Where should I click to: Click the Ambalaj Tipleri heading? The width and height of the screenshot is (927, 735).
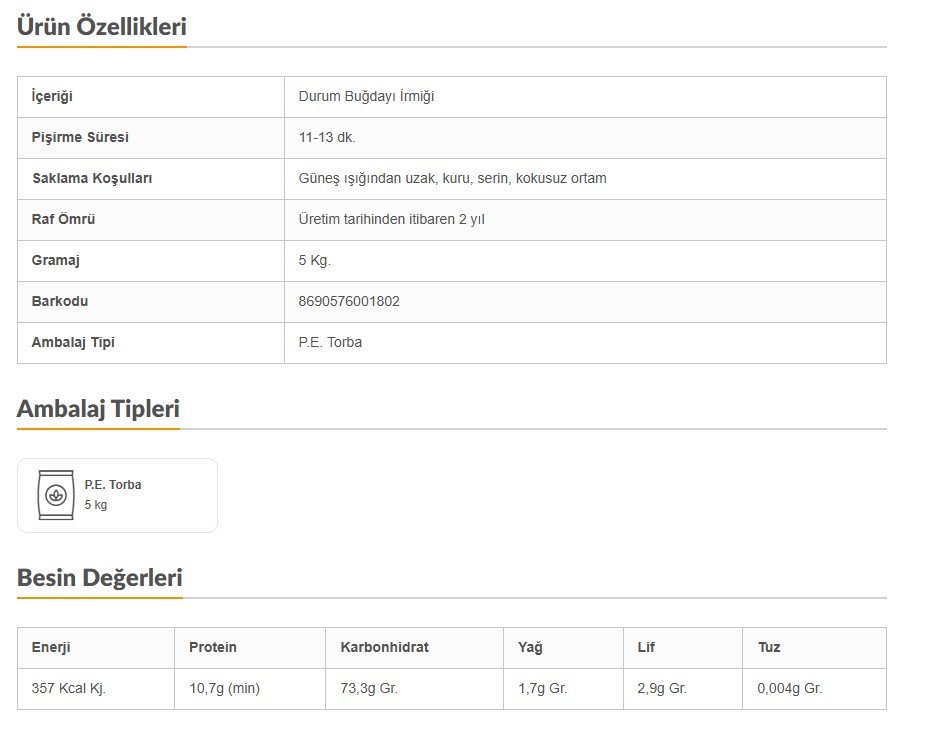pyautogui.click(x=98, y=409)
